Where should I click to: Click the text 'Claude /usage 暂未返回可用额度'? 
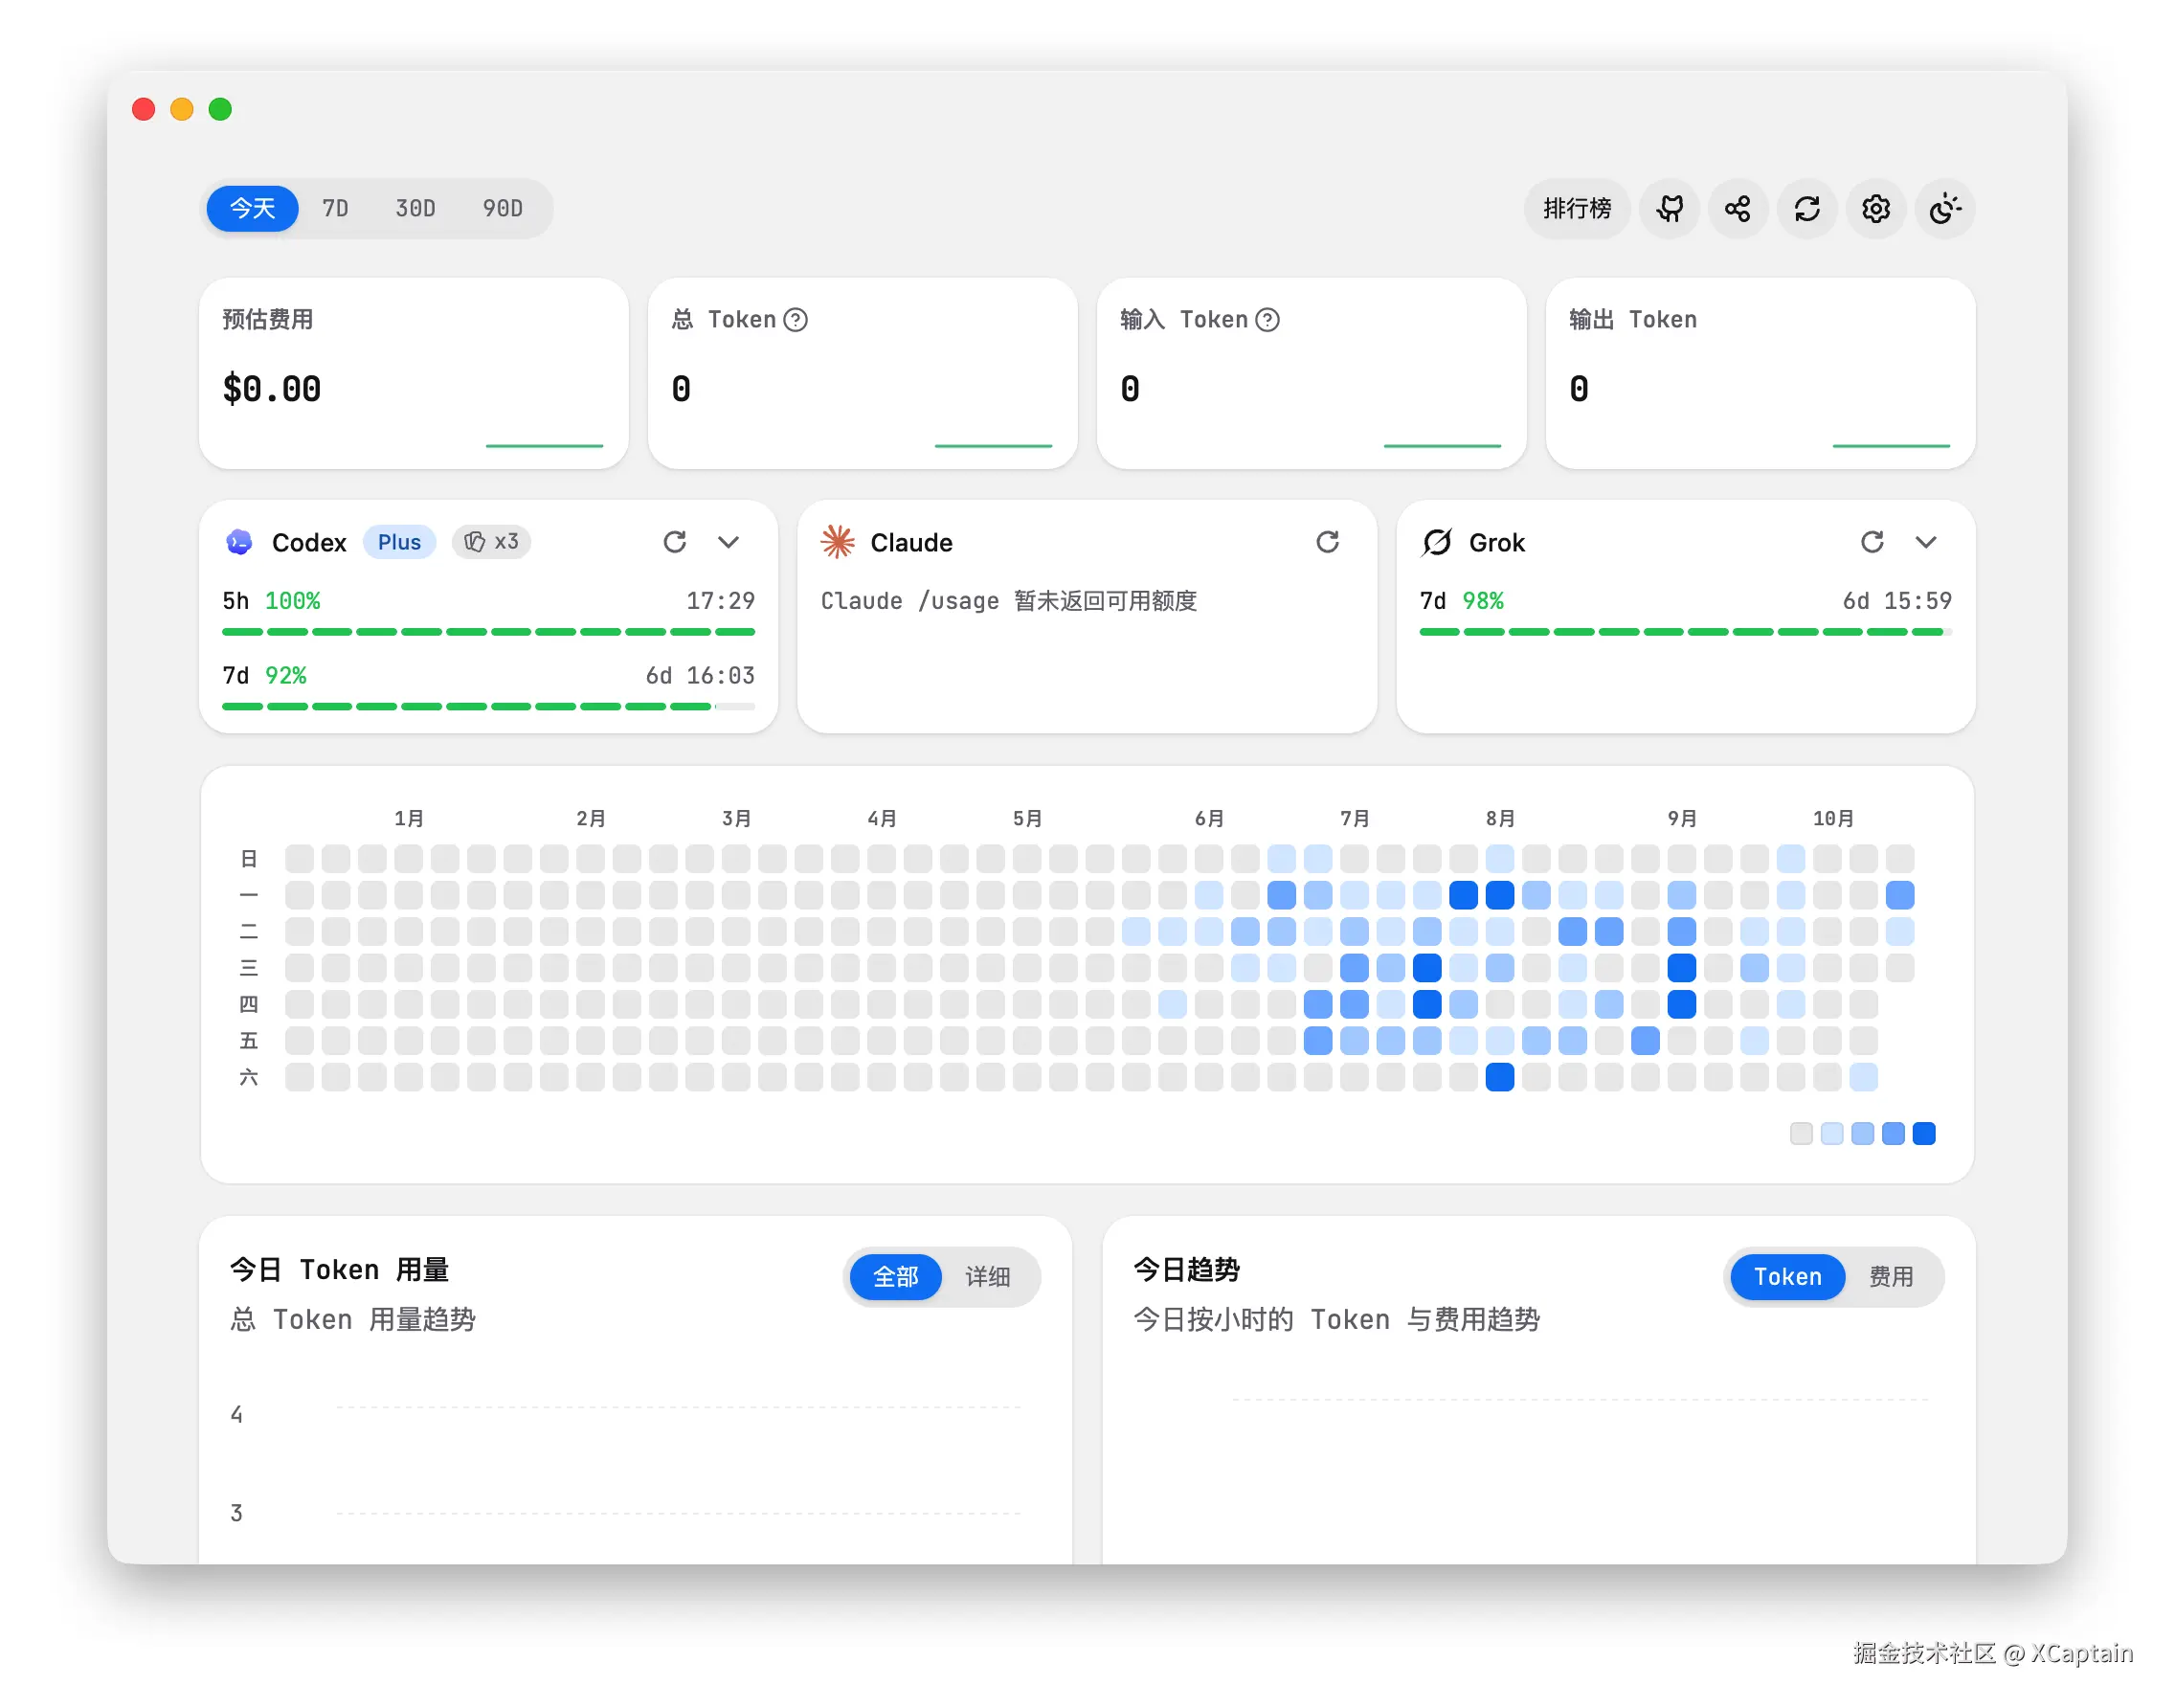tap(1008, 600)
